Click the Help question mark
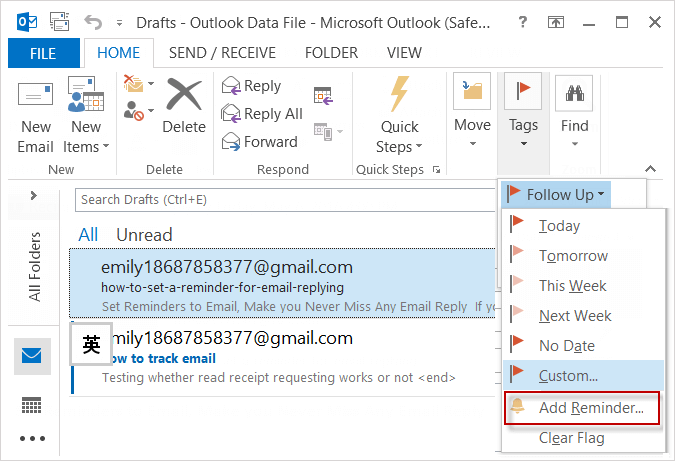 522,22
